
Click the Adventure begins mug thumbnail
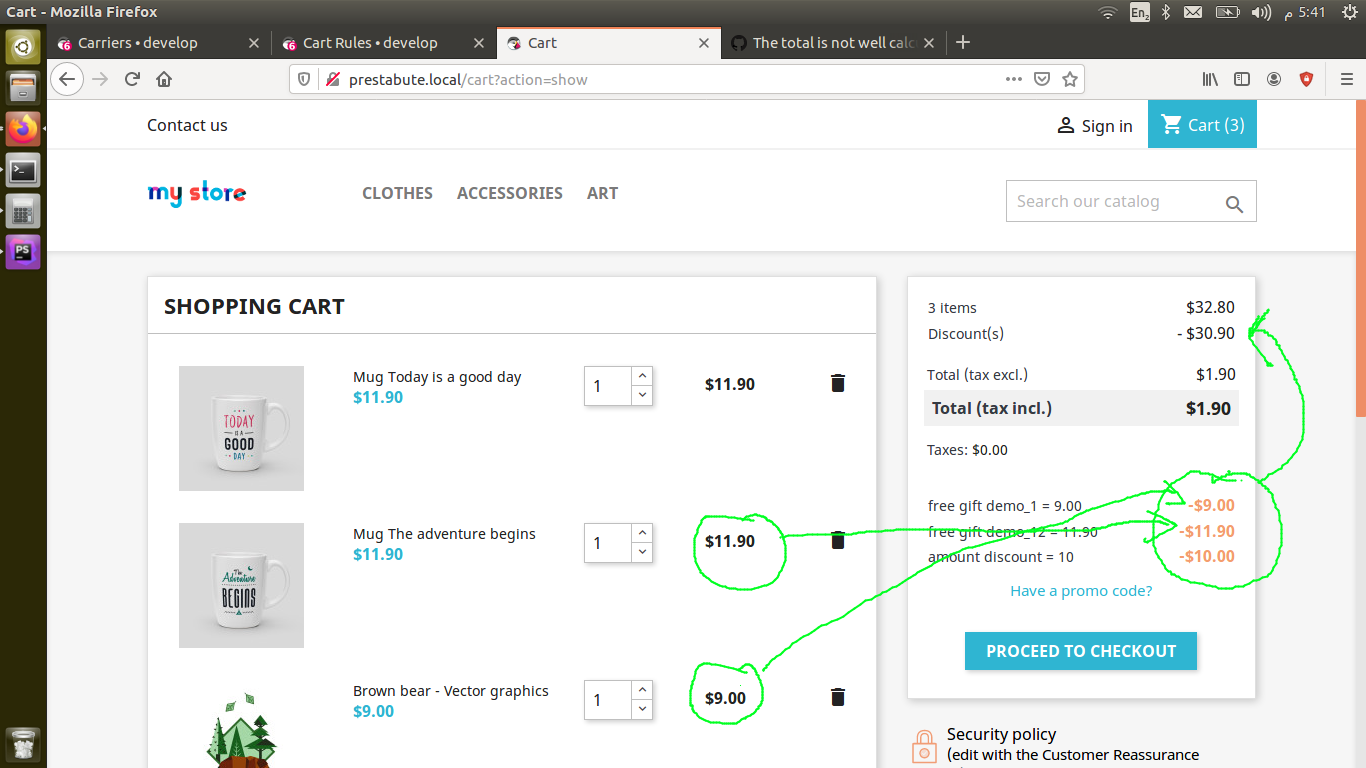point(241,585)
